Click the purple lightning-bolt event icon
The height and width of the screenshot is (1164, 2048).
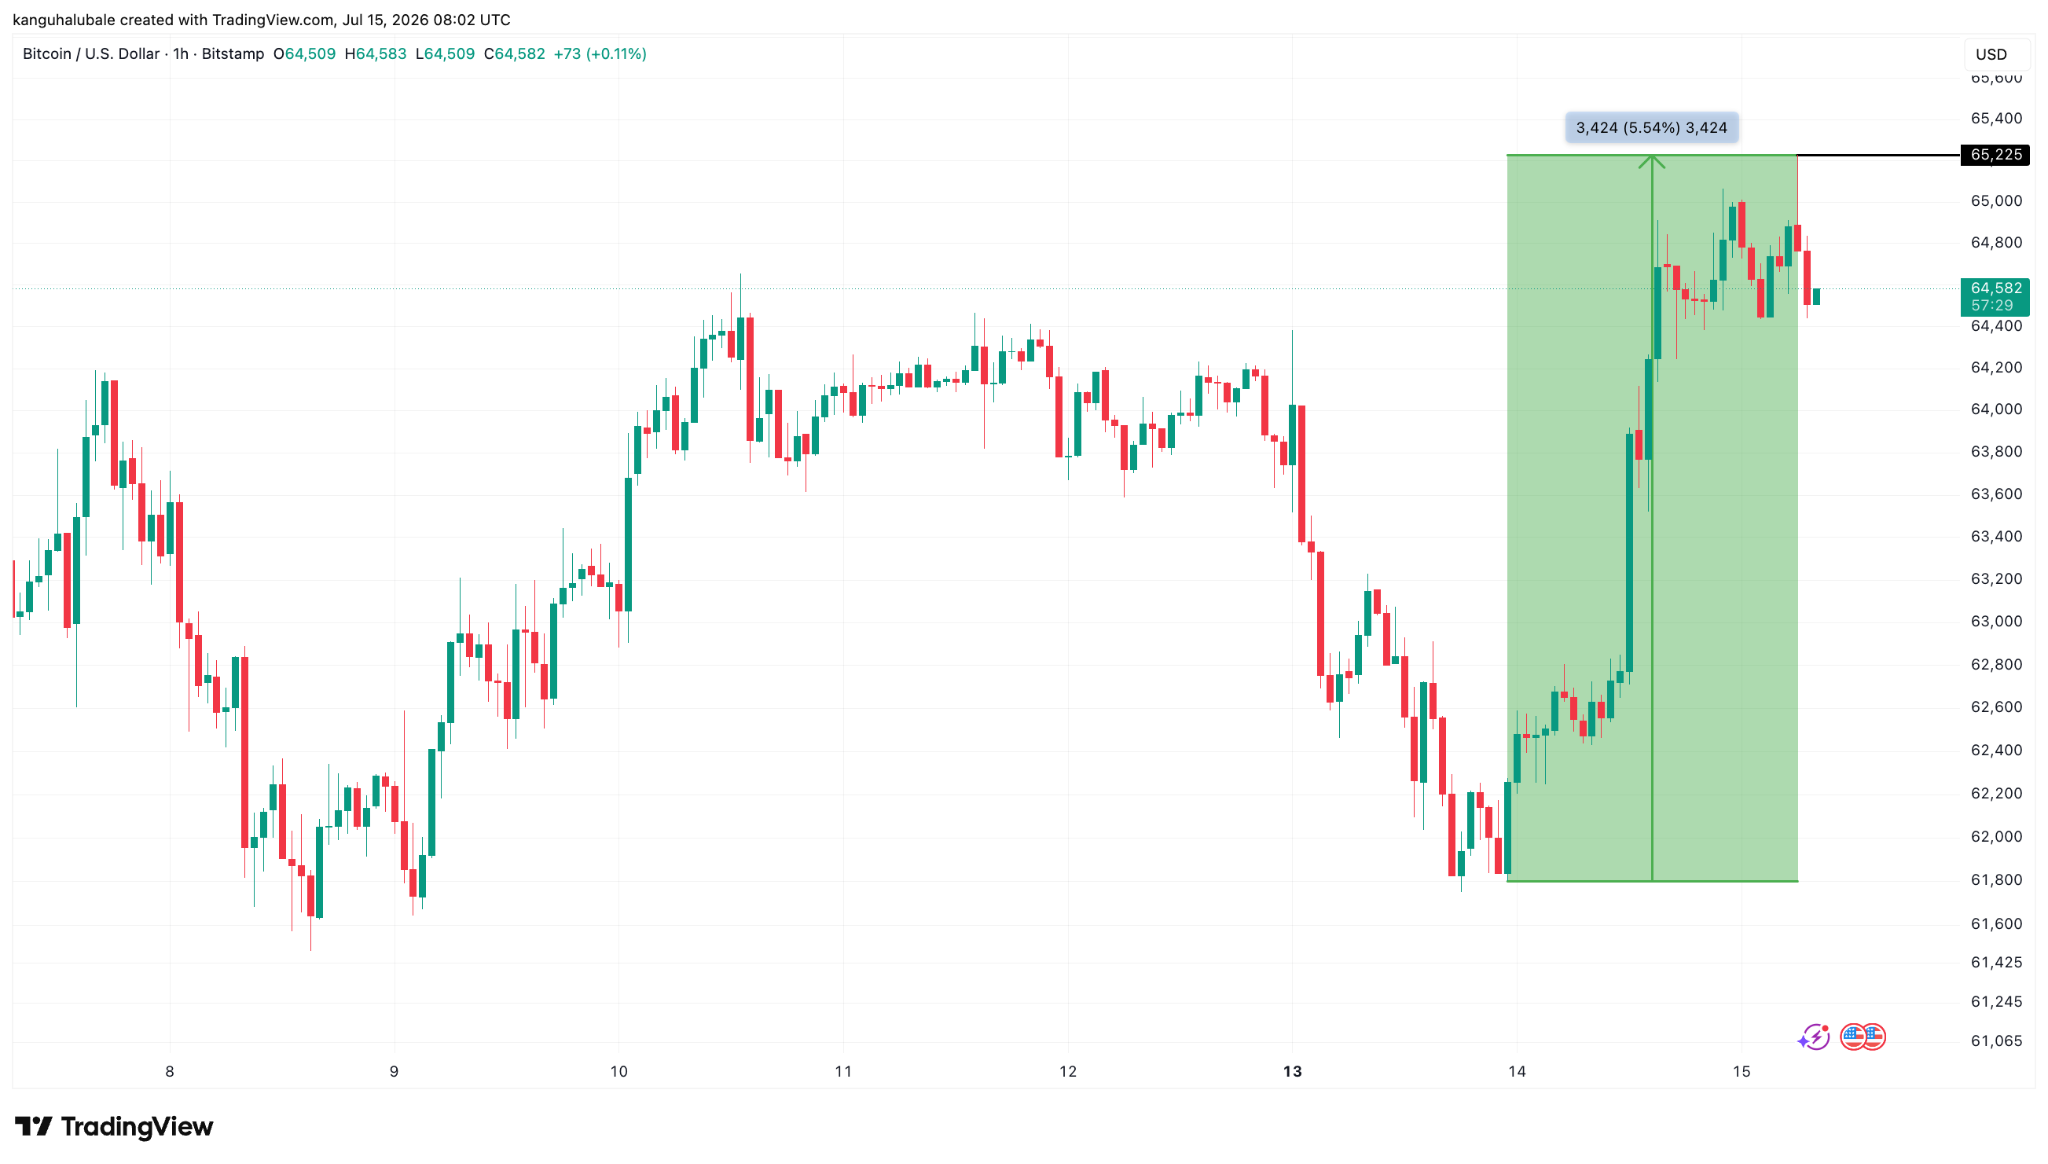(1813, 1037)
